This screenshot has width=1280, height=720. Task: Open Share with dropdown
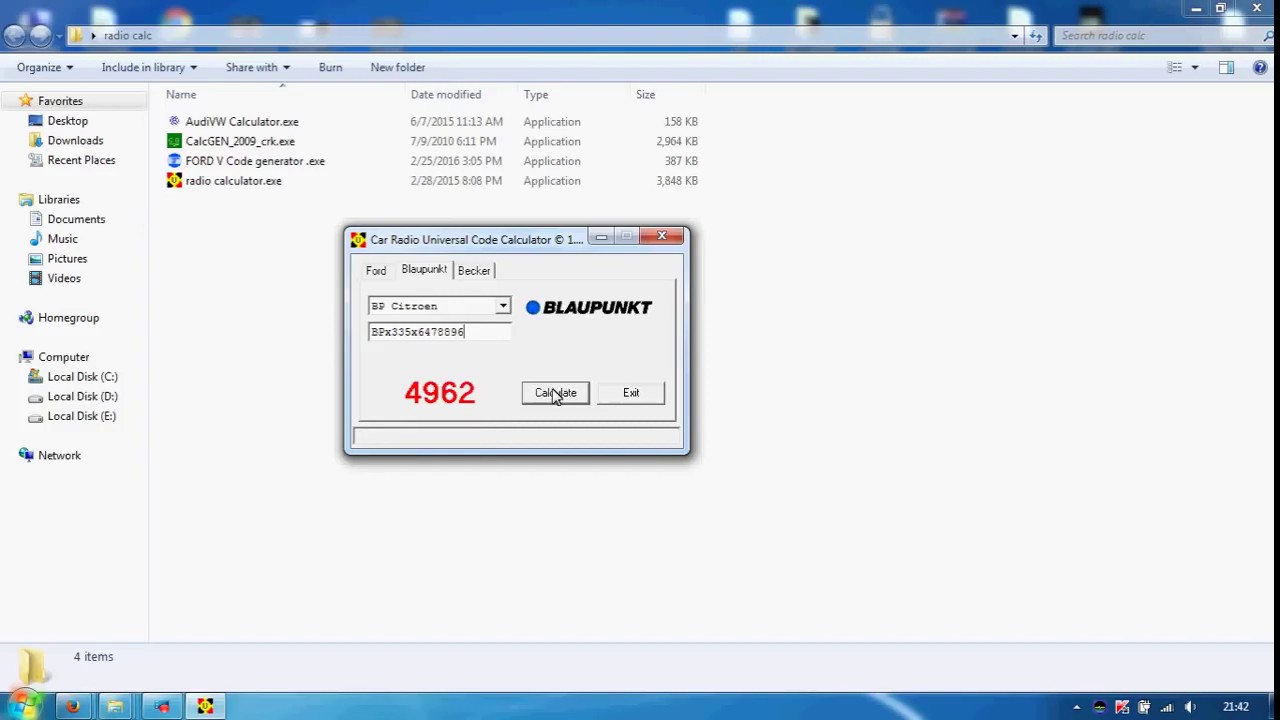[257, 67]
